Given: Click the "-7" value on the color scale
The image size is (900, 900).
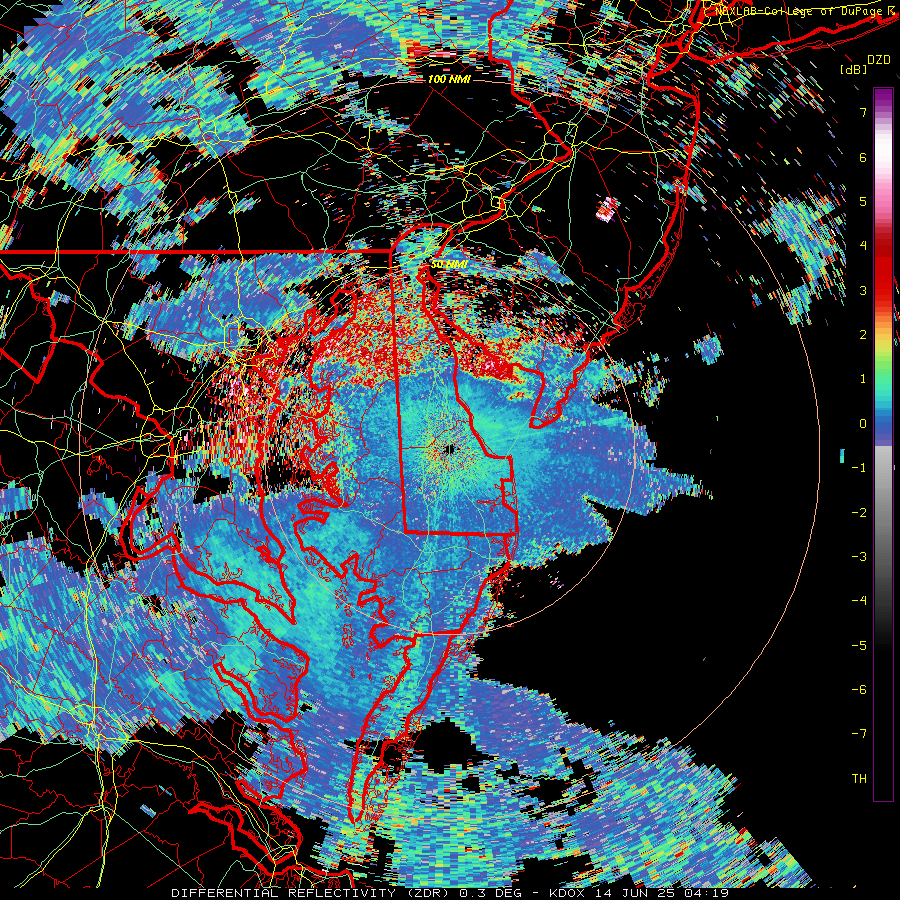Looking at the screenshot, I should click(859, 734).
